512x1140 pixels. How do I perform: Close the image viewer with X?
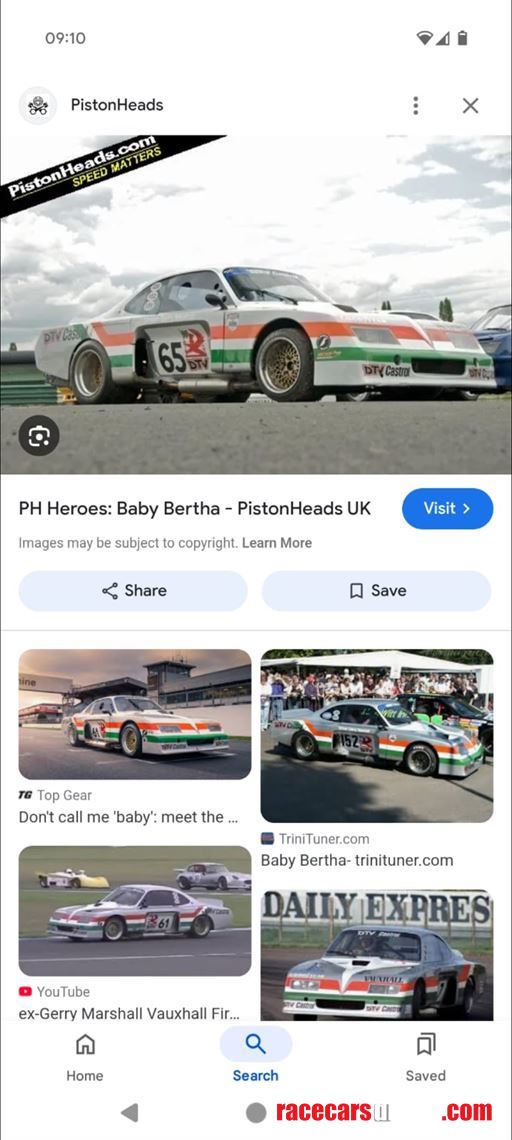(x=471, y=105)
